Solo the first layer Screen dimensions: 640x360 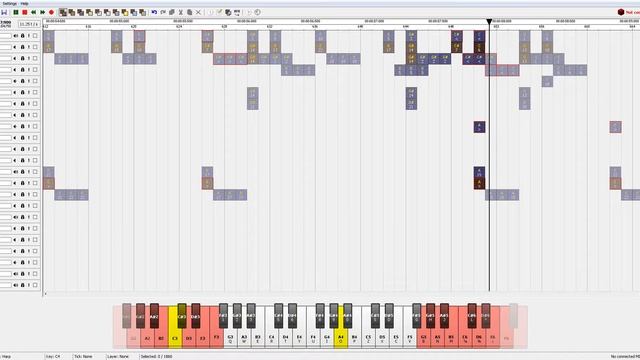tap(29, 36)
